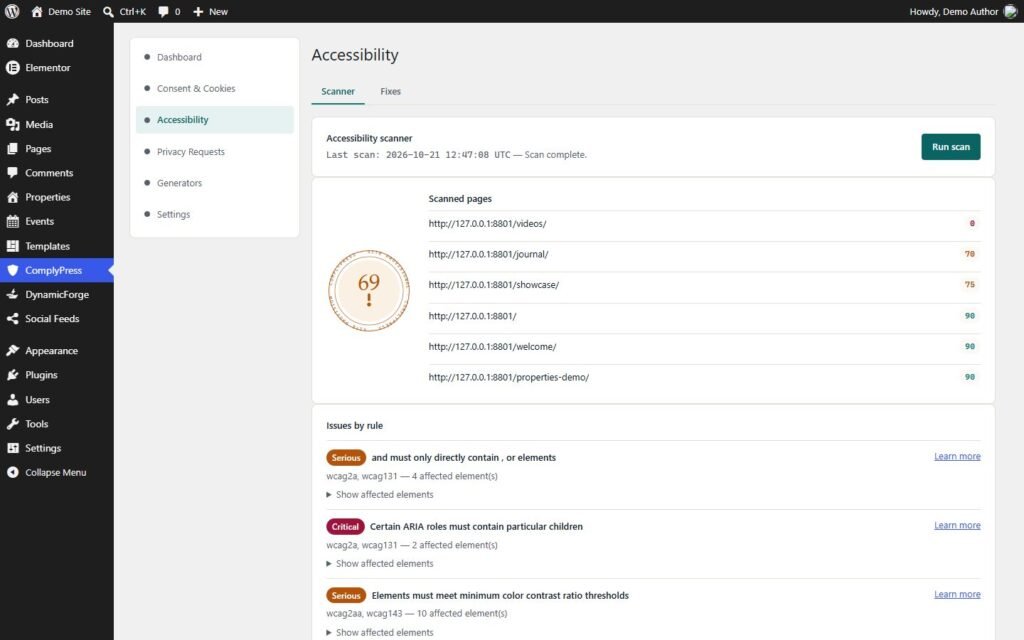Open Generators section
This screenshot has width=1024, height=640.
(215, 183)
